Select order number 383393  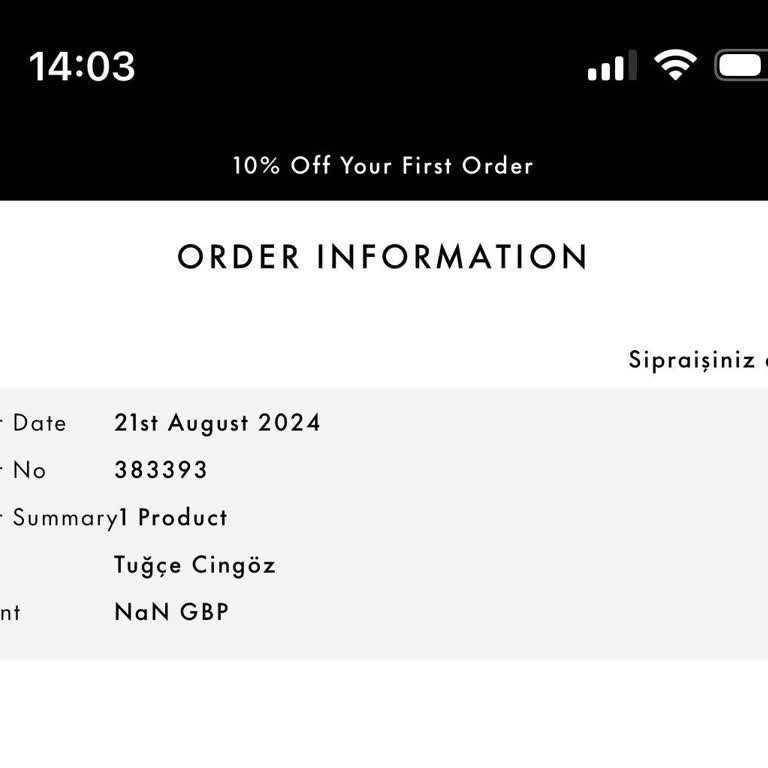[x=161, y=470]
